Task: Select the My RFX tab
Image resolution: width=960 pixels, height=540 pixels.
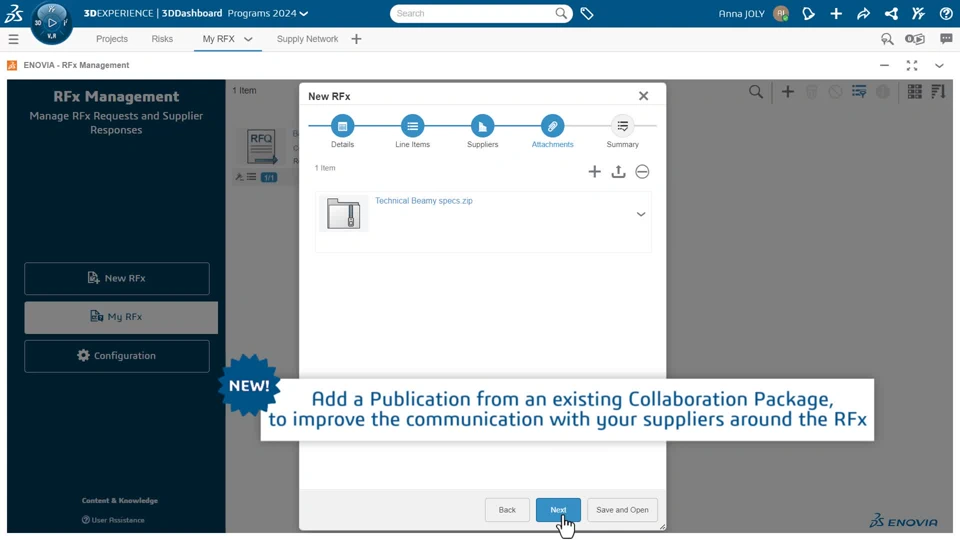Action: [x=219, y=39]
